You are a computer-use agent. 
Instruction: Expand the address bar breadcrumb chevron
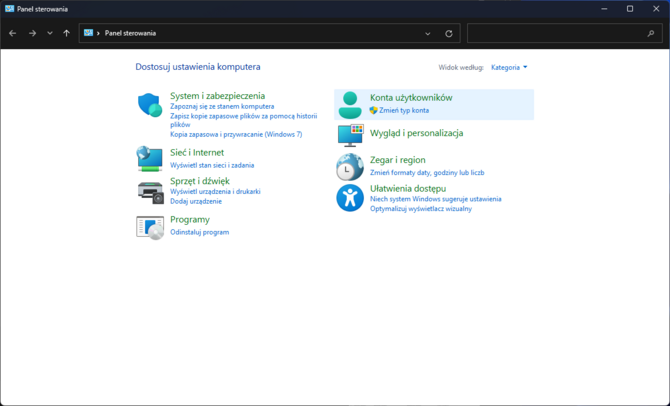(x=98, y=33)
